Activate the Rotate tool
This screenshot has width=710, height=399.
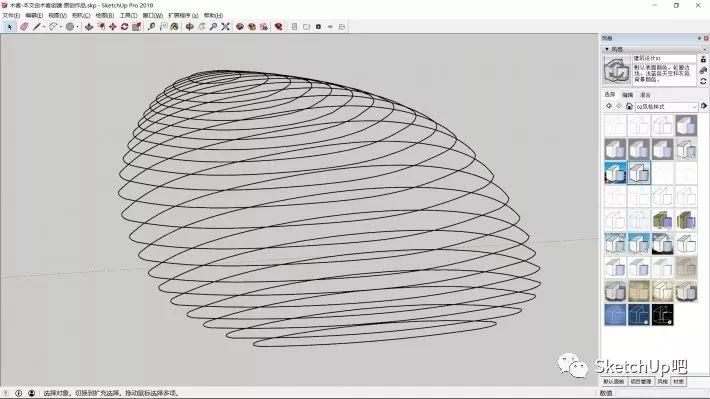pos(124,27)
